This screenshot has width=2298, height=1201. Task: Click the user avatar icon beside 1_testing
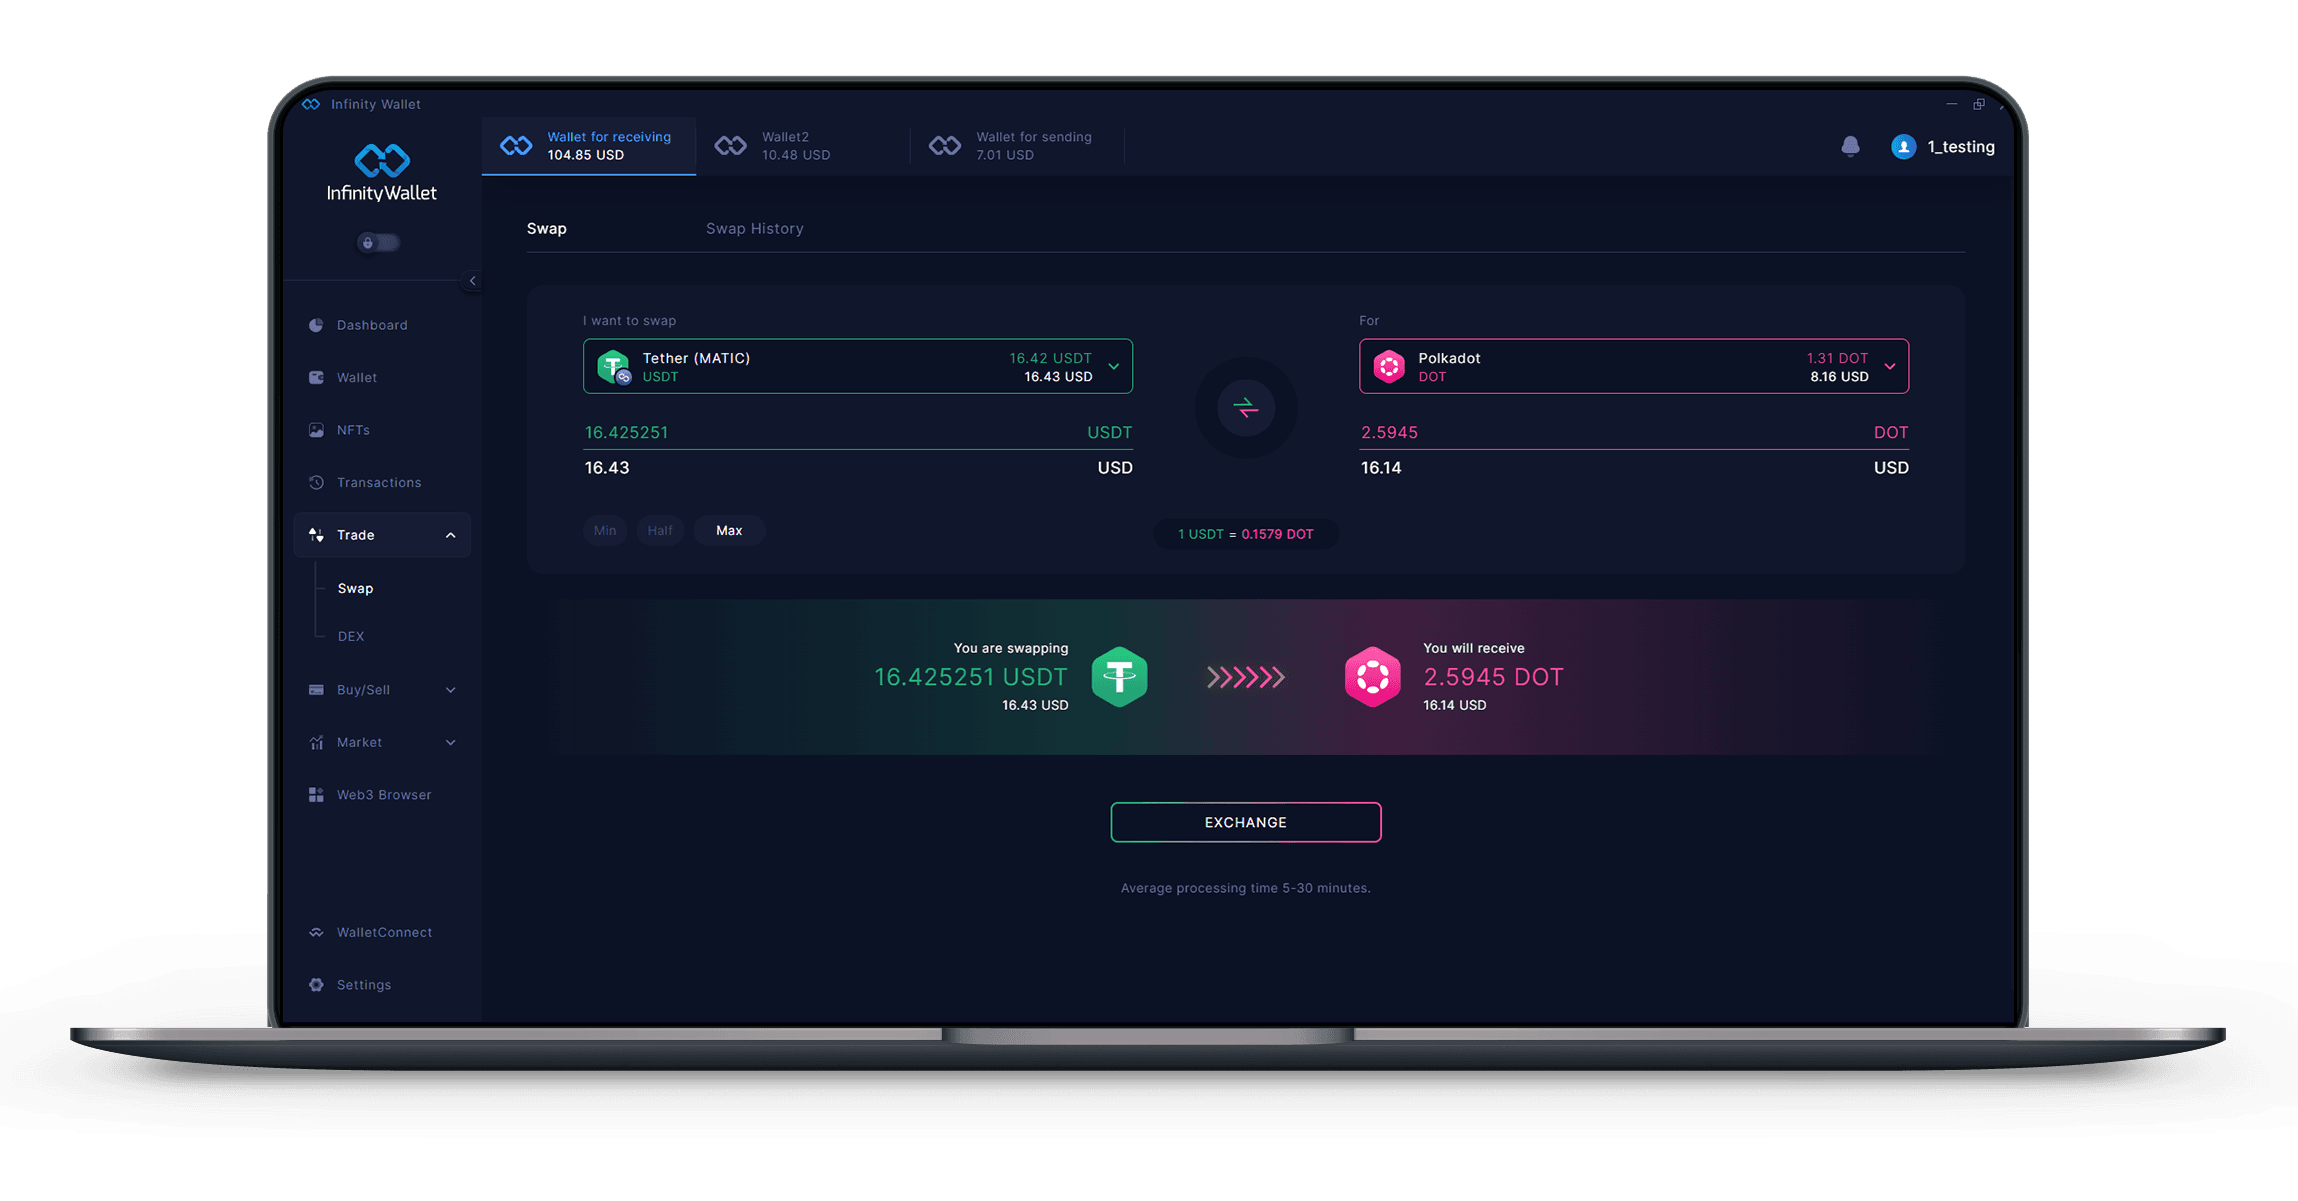(x=1903, y=147)
